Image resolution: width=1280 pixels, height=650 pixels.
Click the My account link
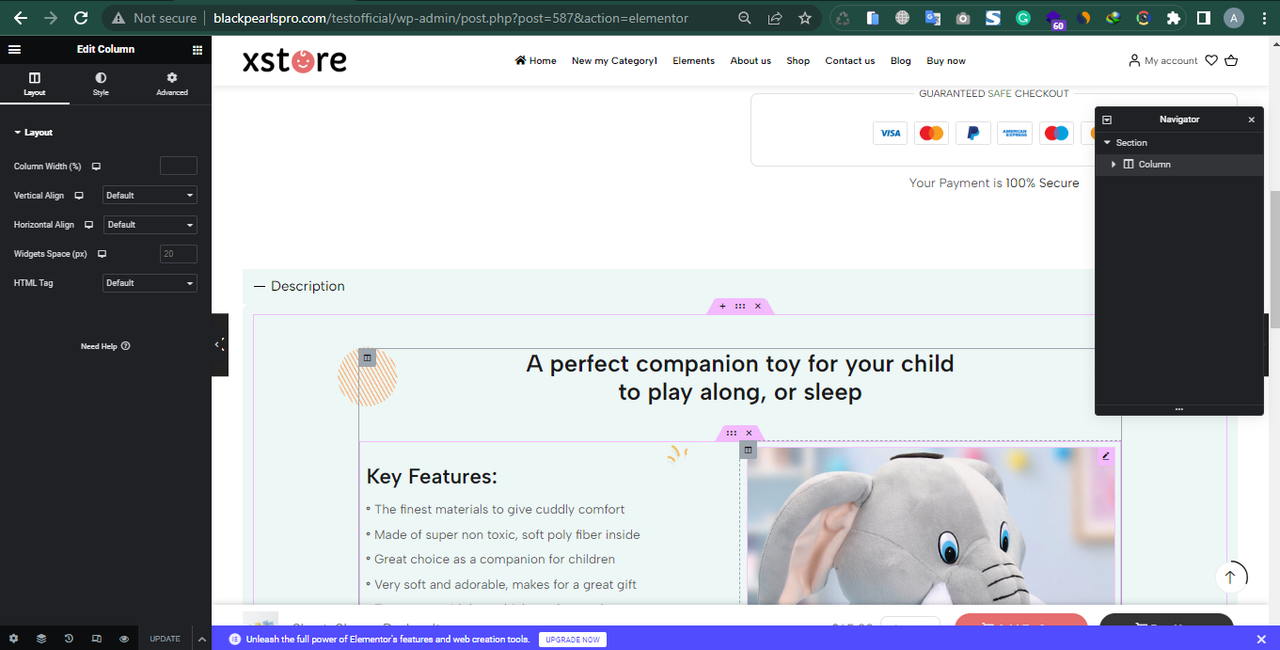(x=1163, y=61)
